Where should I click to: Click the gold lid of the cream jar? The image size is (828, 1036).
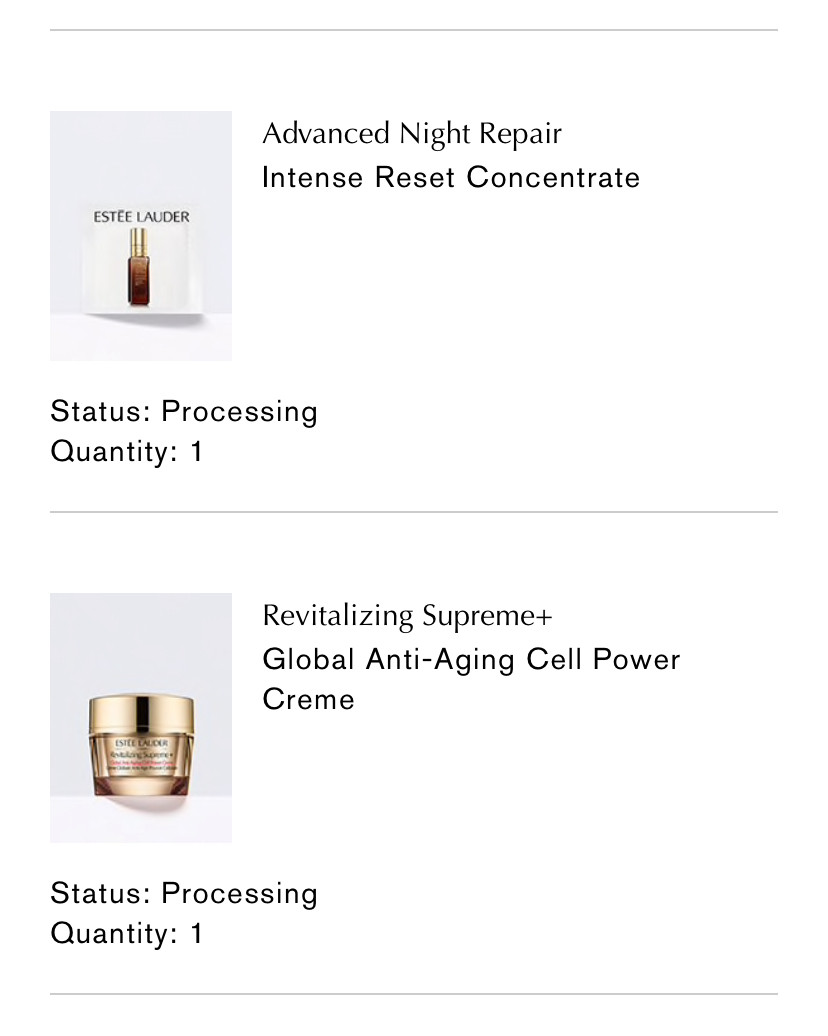pos(141,716)
